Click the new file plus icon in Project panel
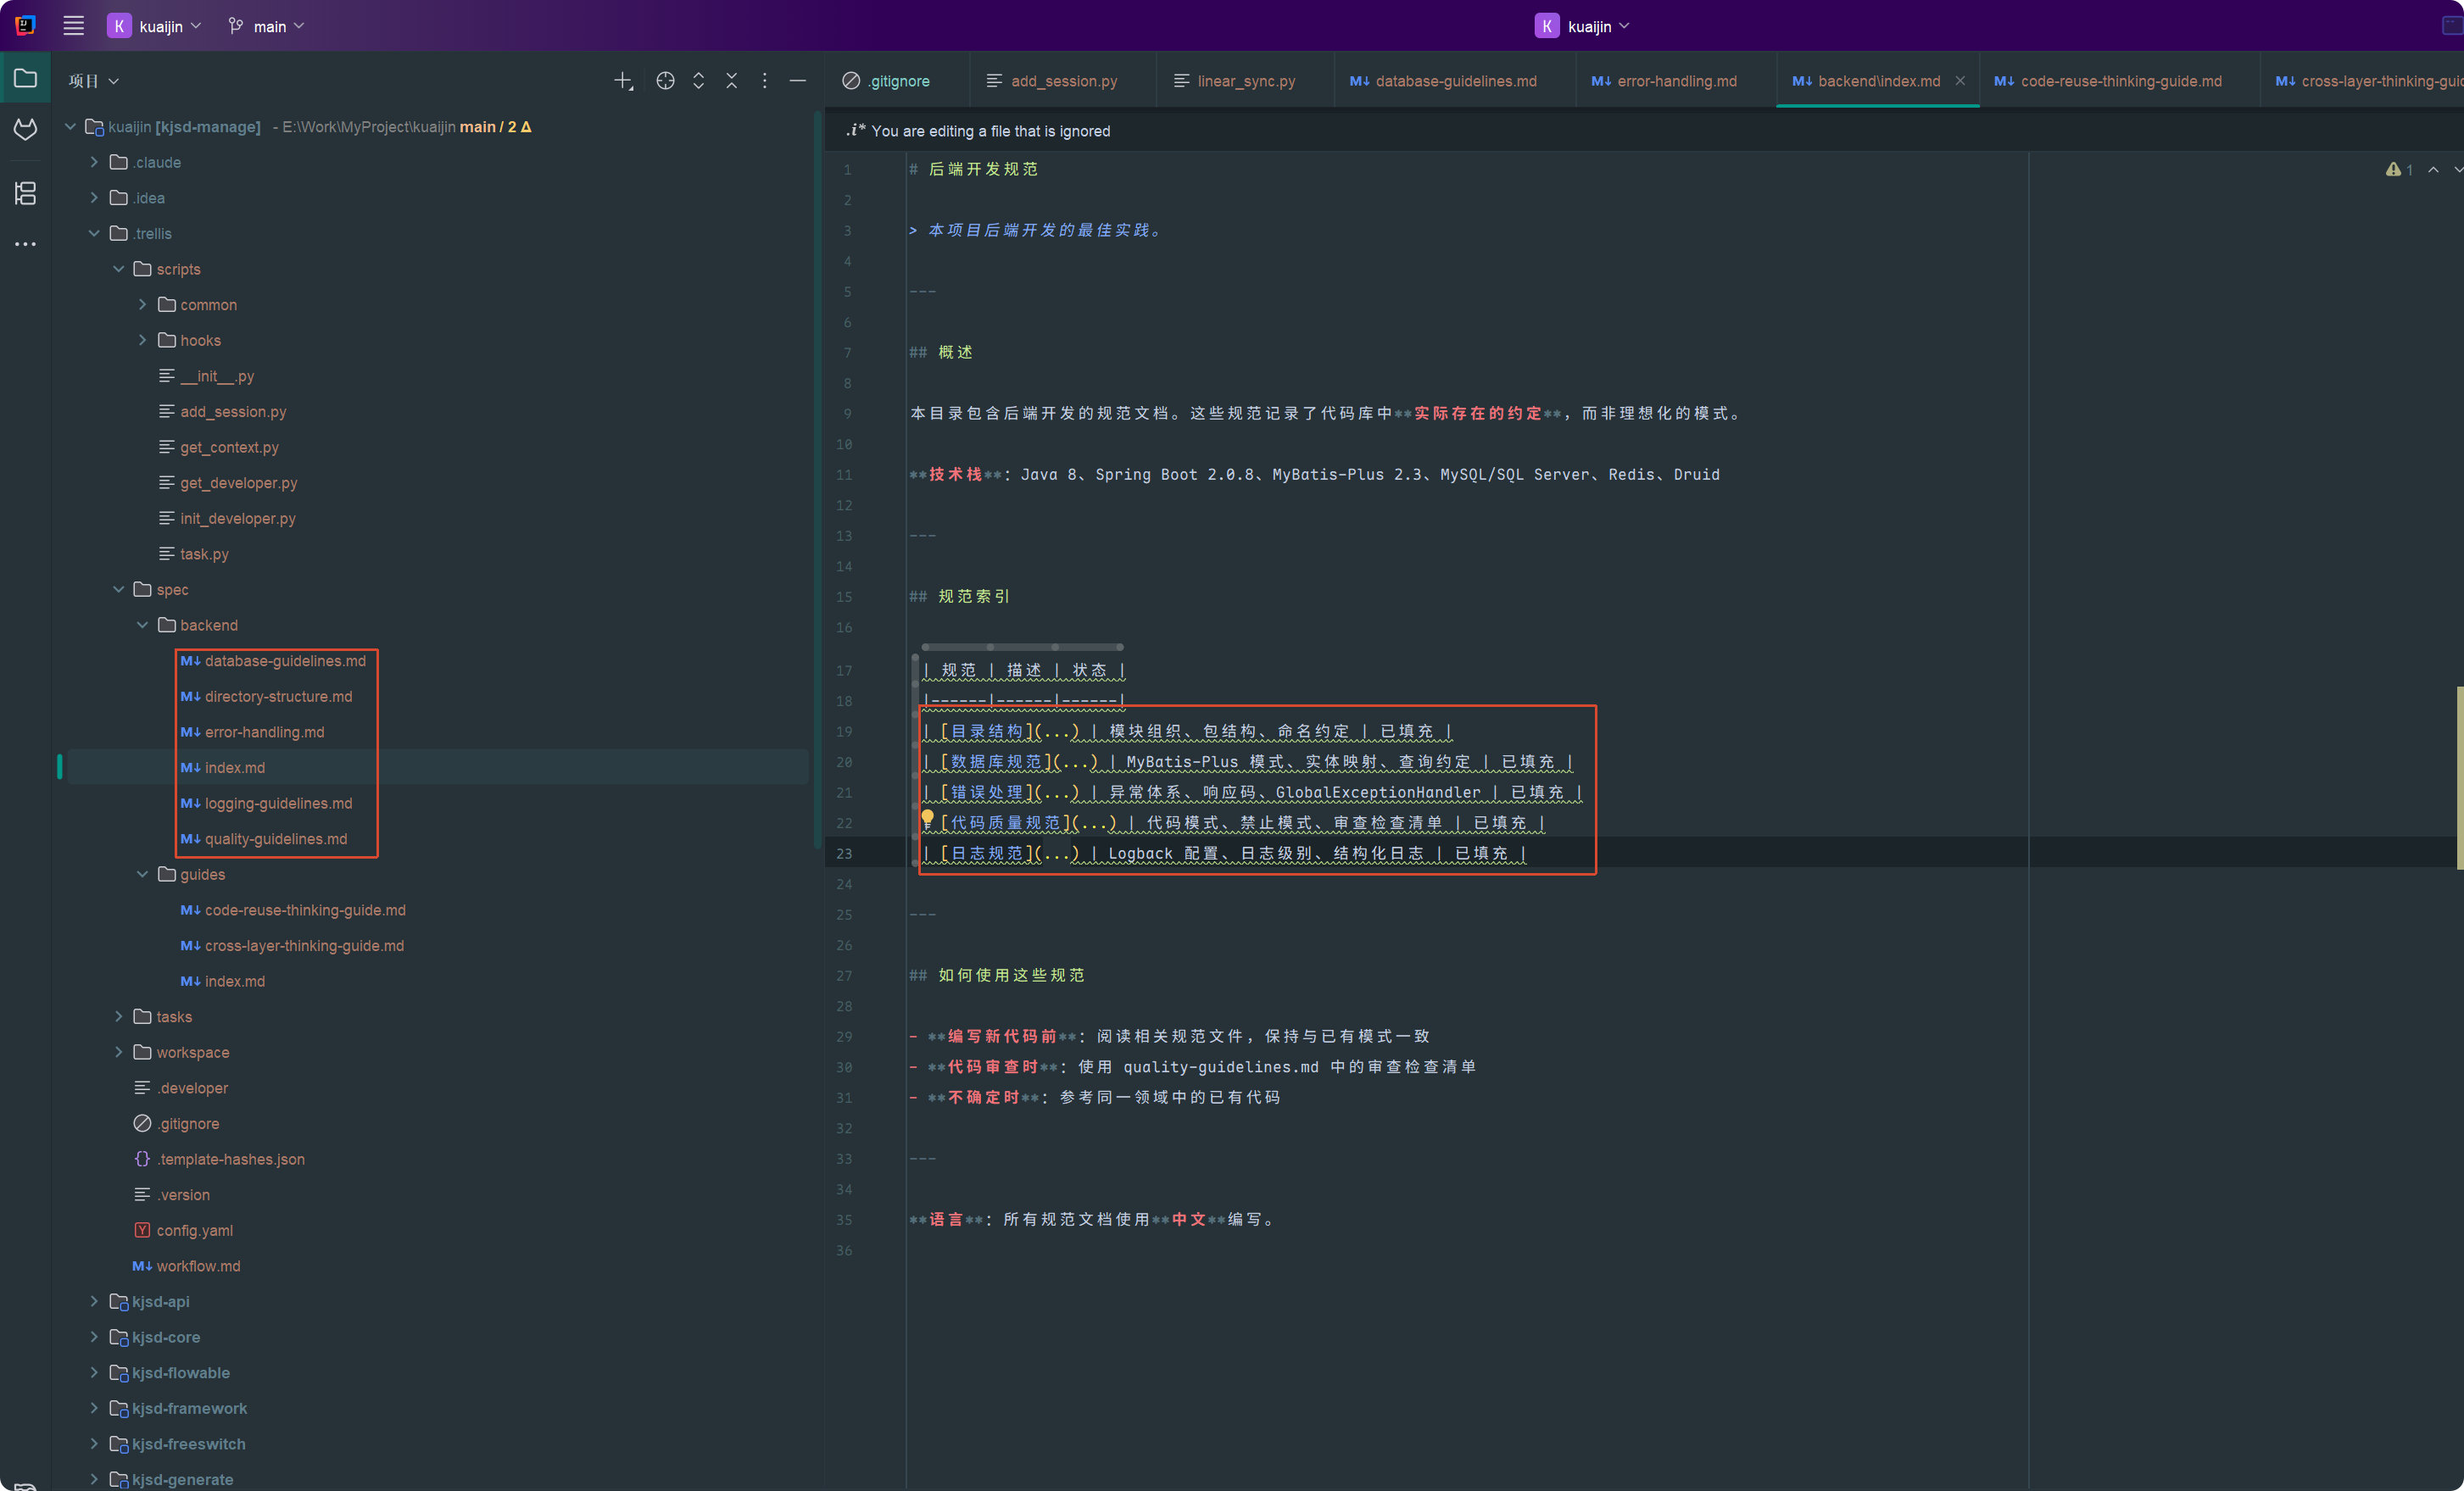 coord(623,81)
